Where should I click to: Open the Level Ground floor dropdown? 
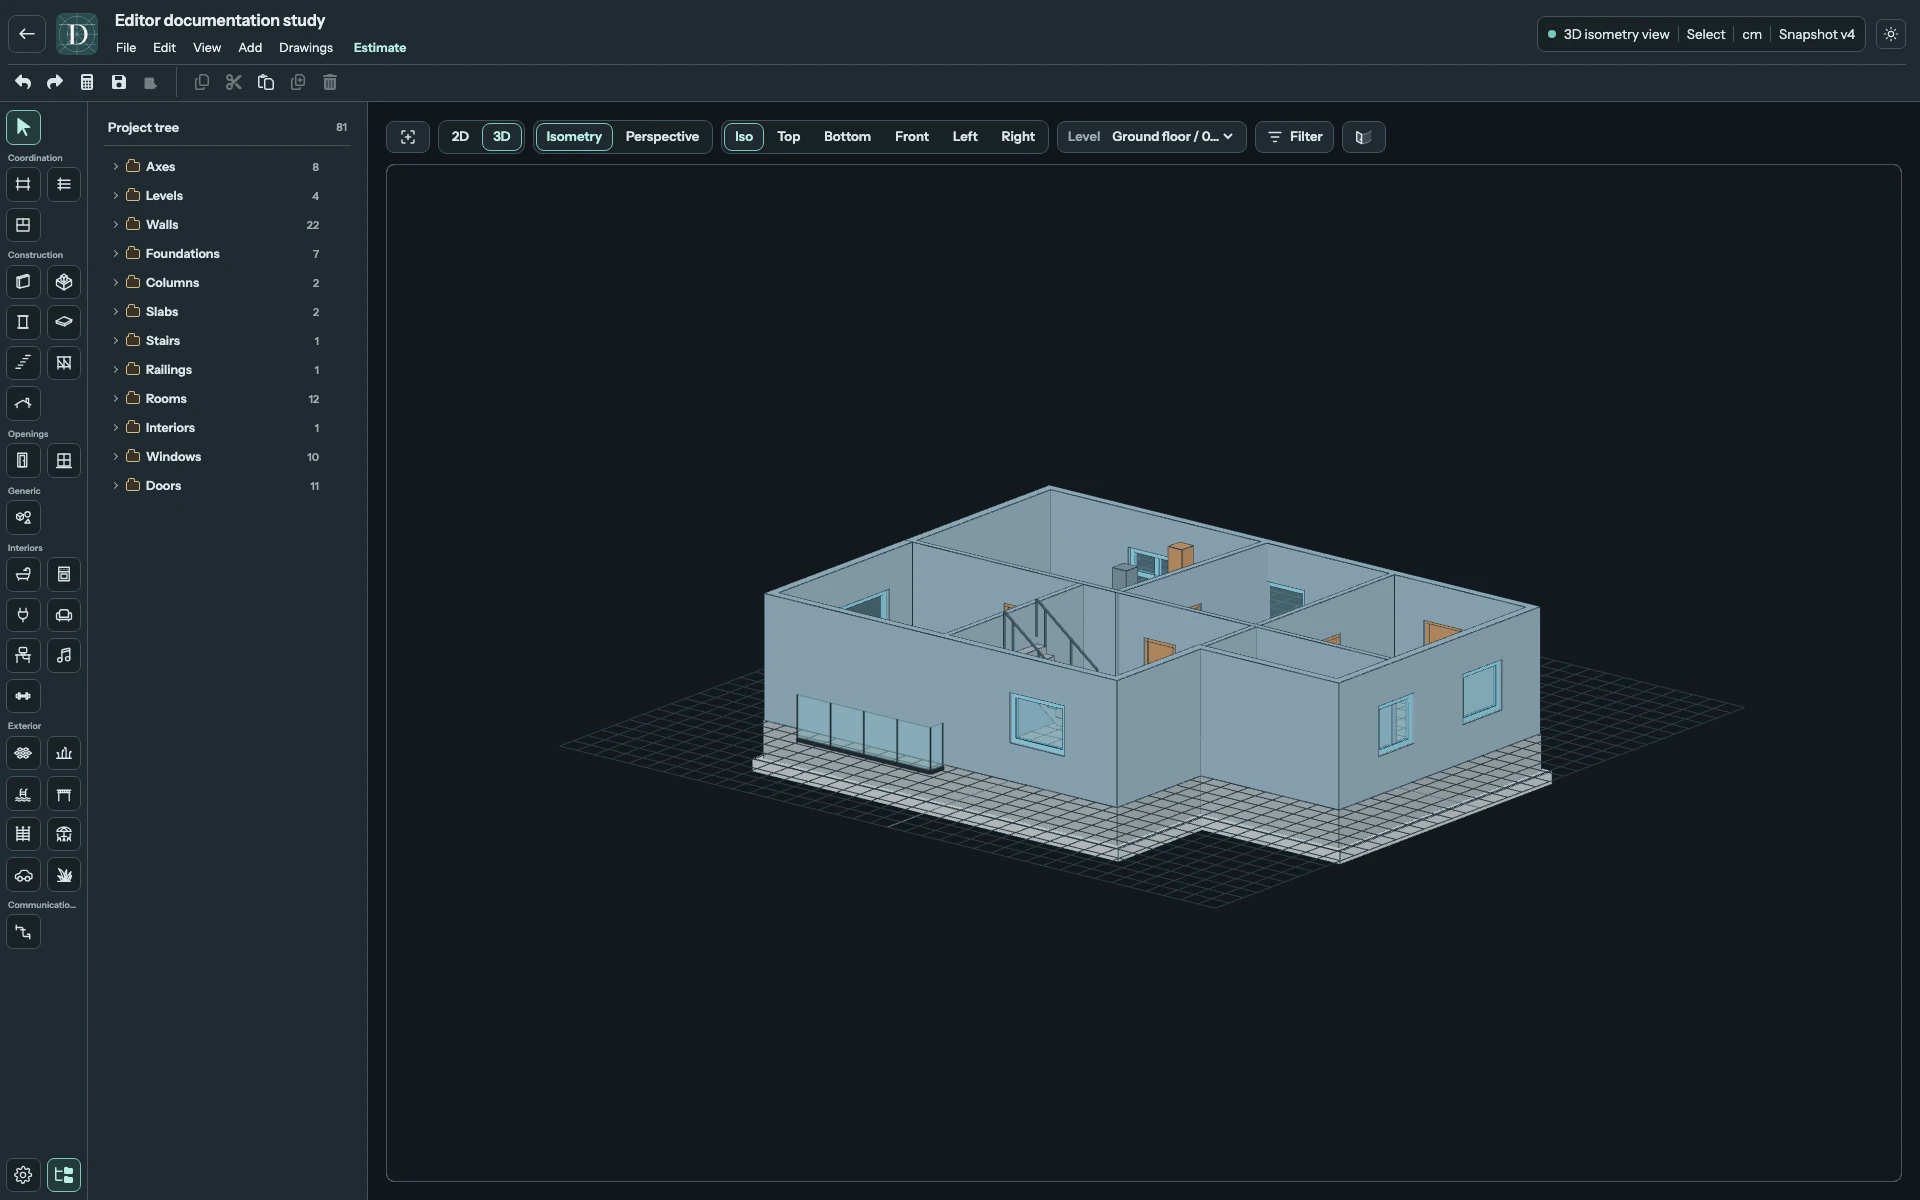click(x=1152, y=137)
